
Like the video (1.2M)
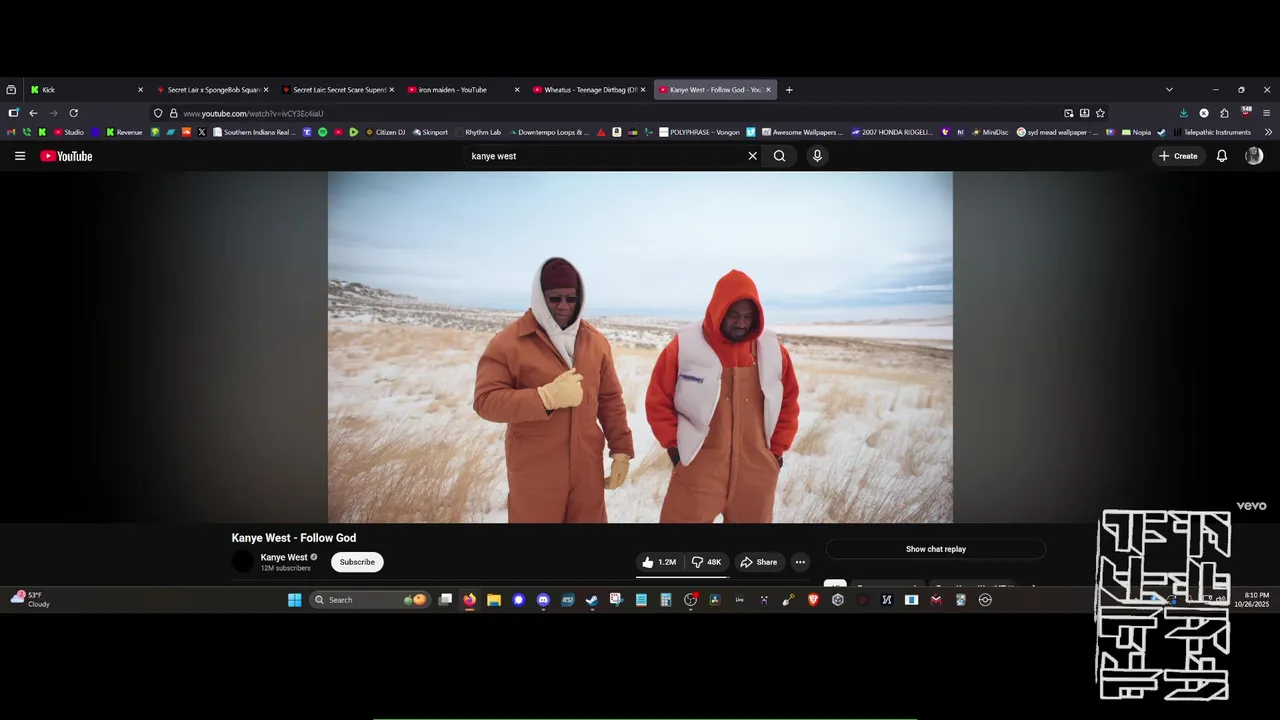pyautogui.click(x=659, y=562)
